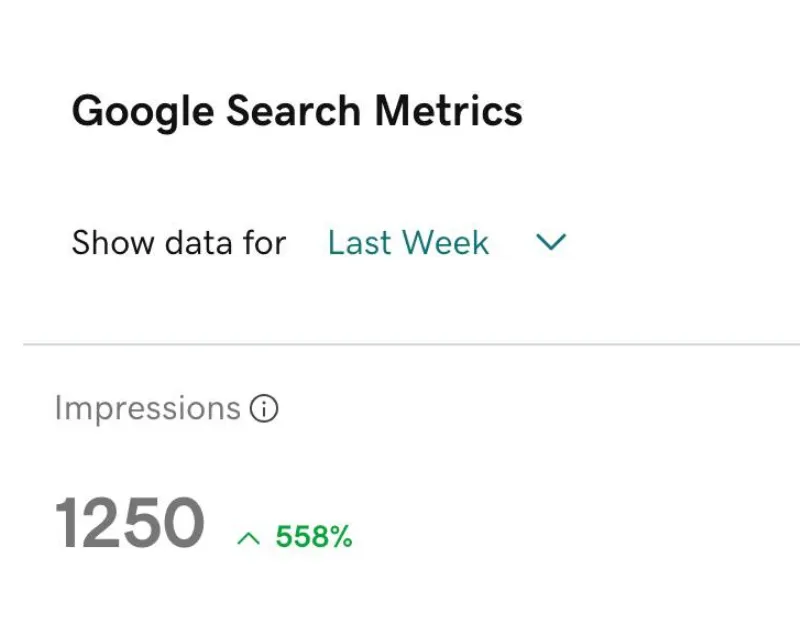Click the word Last in the dropdown
This screenshot has width=800, height=630.
[358, 243]
